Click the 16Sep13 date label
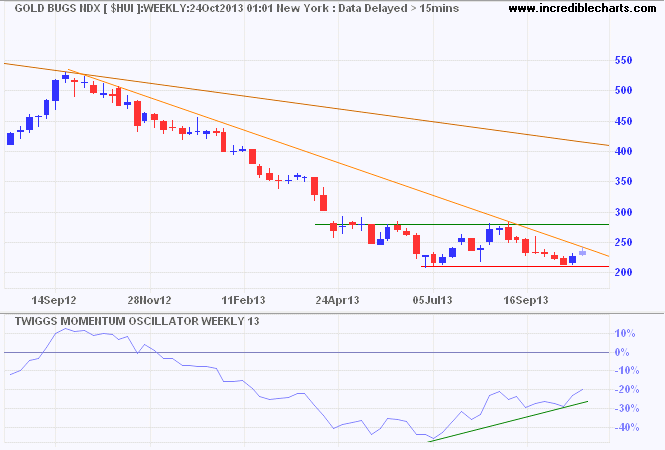The width and height of the screenshot is (665, 450). 526,300
